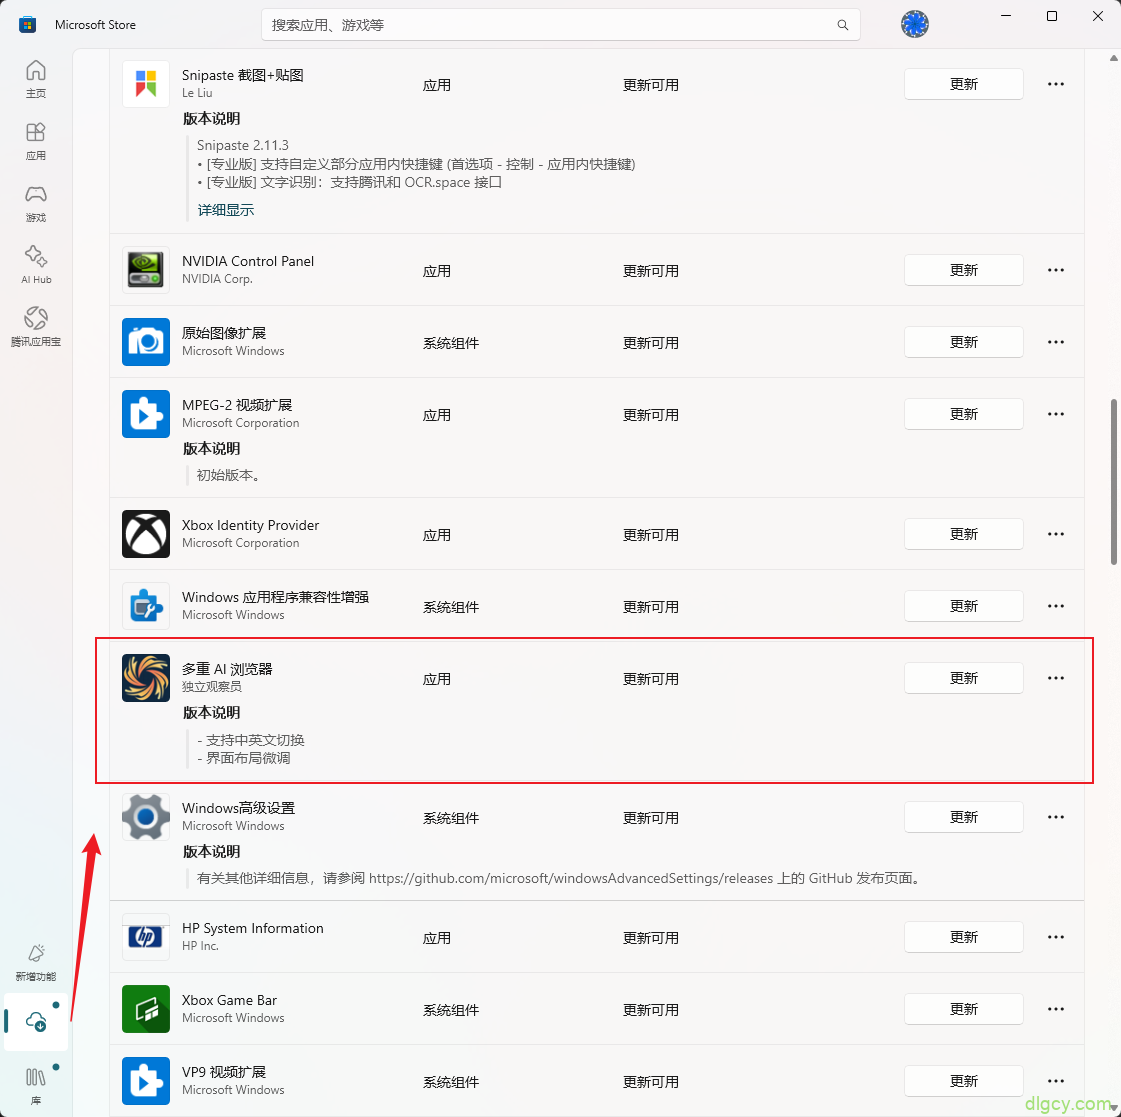Update the Snipaste 截图+贴图 app
The image size is (1121, 1117).
963,84
